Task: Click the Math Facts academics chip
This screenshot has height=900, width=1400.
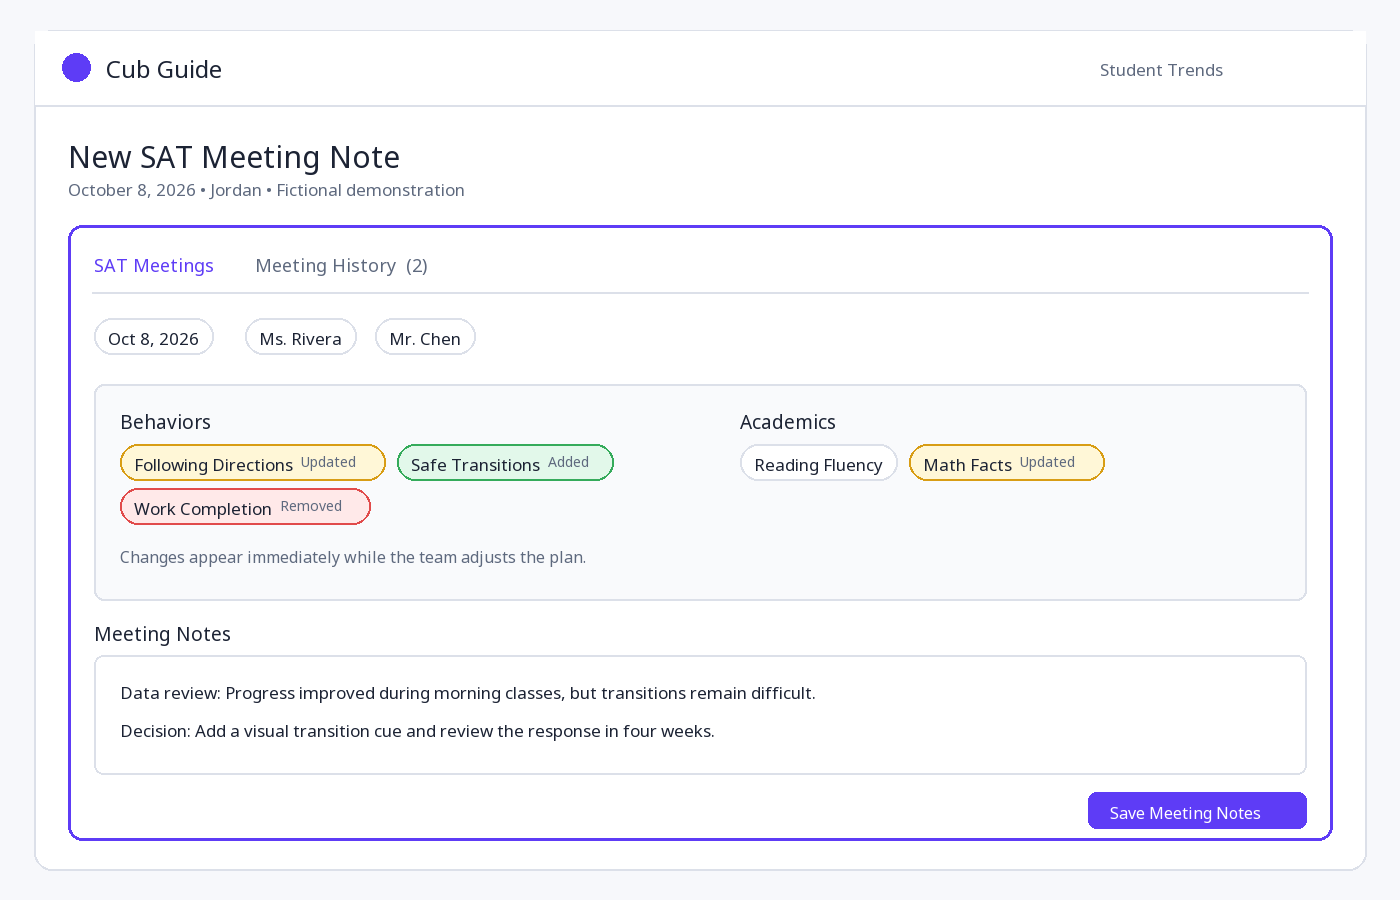Action: pyautogui.click(x=1007, y=463)
